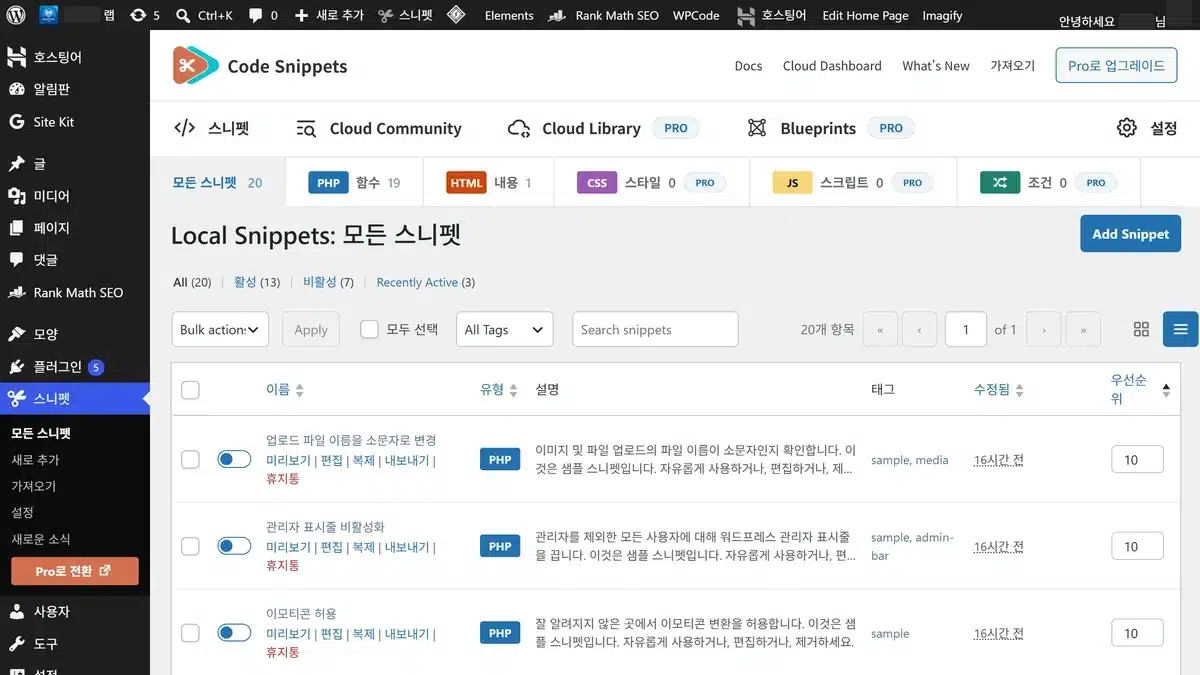Check the 업로드 파일 이름을 소문자로 변경 row checkbox
The height and width of the screenshot is (675, 1200).
pyautogui.click(x=190, y=459)
